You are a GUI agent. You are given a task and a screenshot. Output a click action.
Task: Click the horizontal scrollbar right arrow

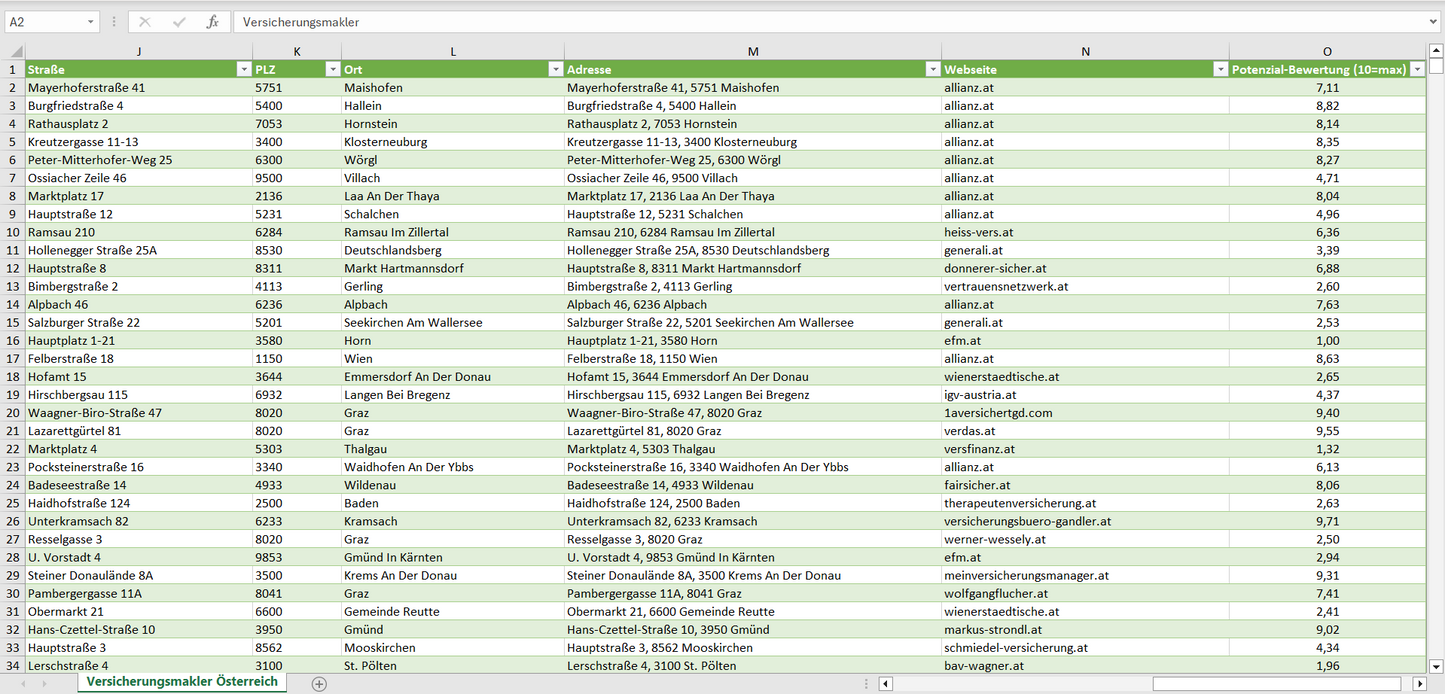tap(1419, 684)
